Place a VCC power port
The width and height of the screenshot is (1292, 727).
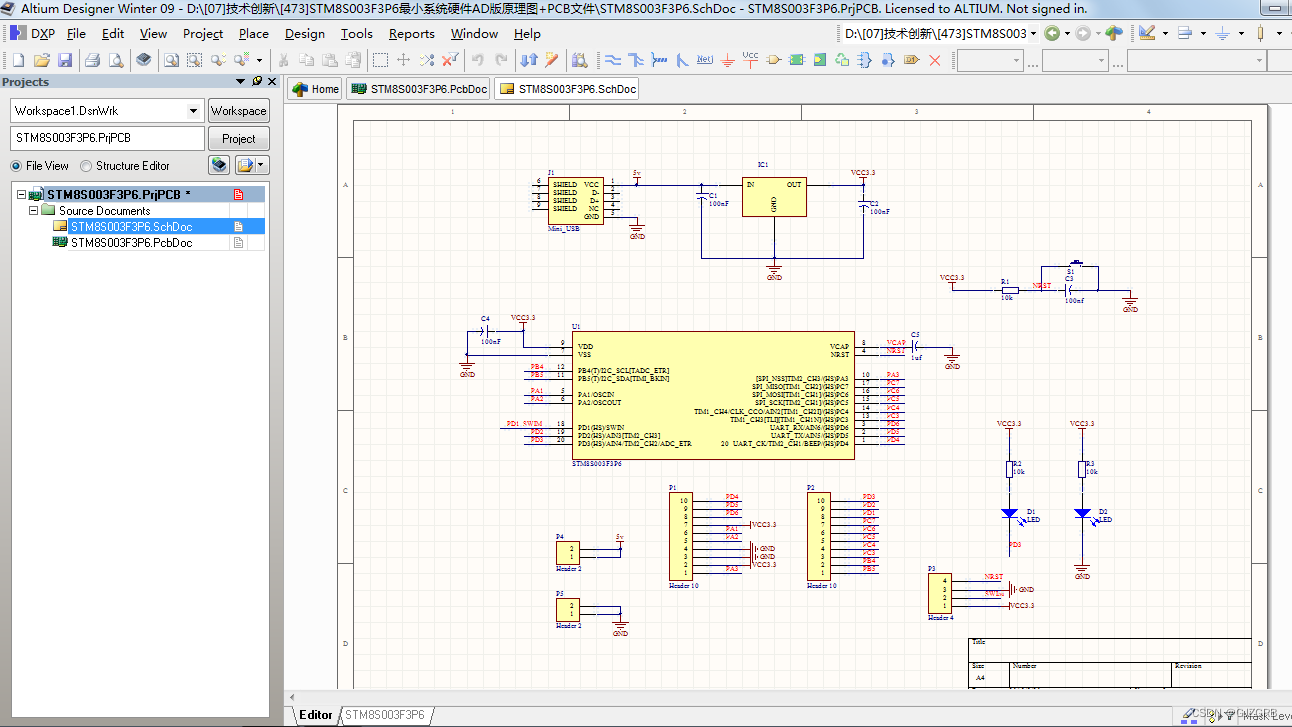(750, 60)
